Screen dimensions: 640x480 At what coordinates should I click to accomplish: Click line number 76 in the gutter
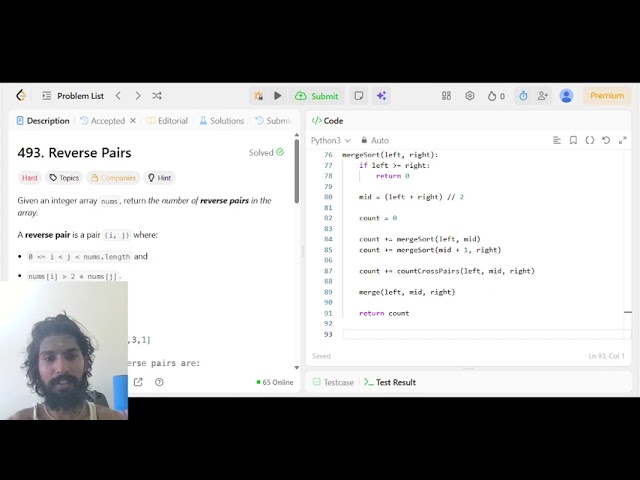point(328,155)
